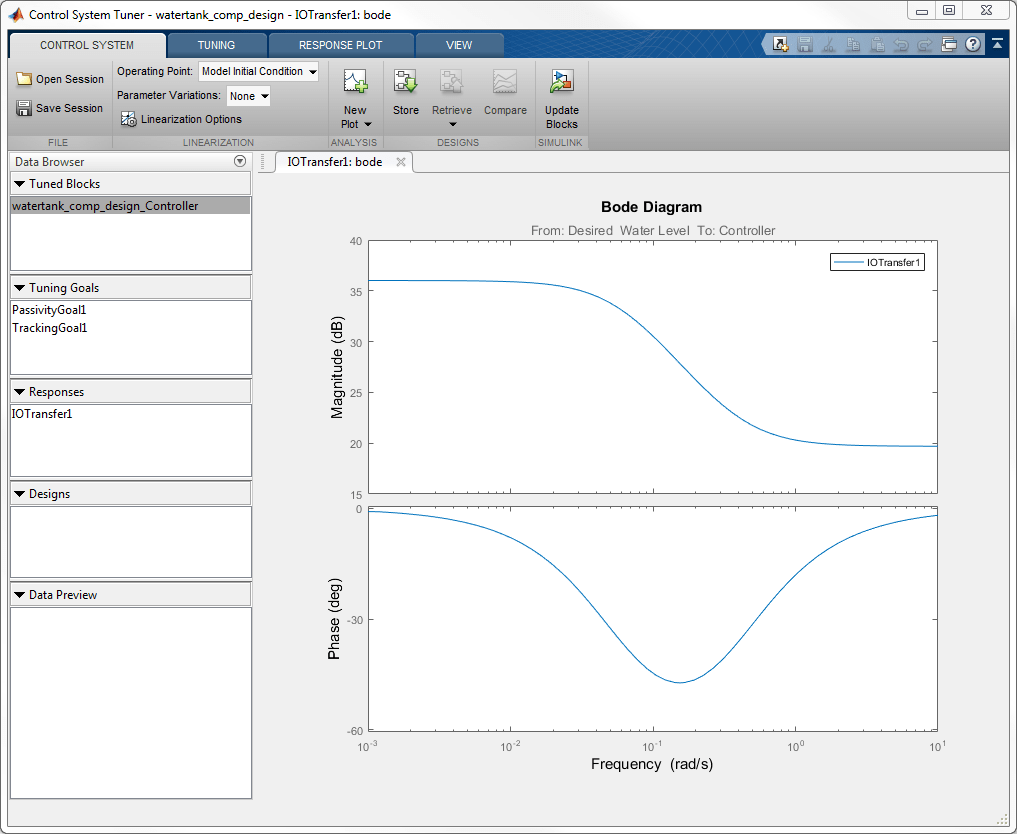
Task: Open the help question mark icon
Action: 973,44
